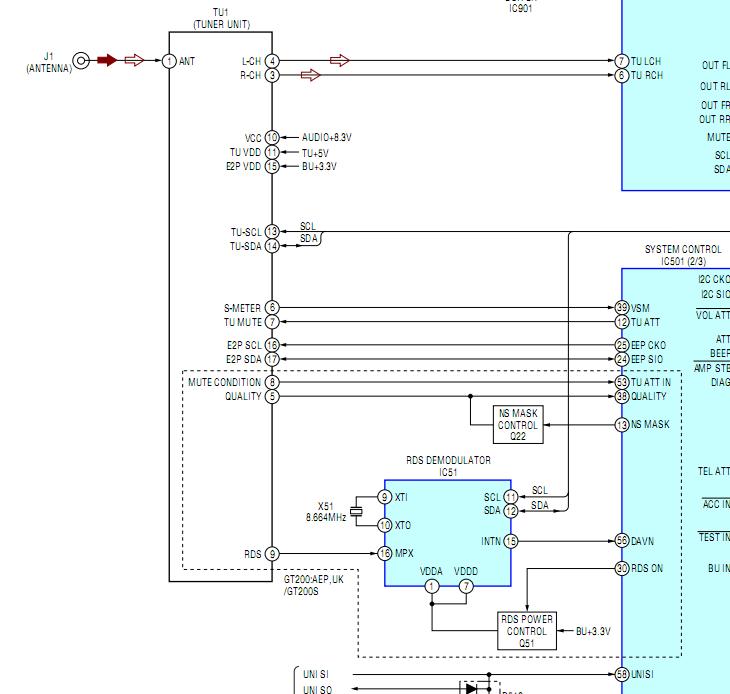
Task: Click pin 58 UNISI on system control
Action: coord(622,674)
